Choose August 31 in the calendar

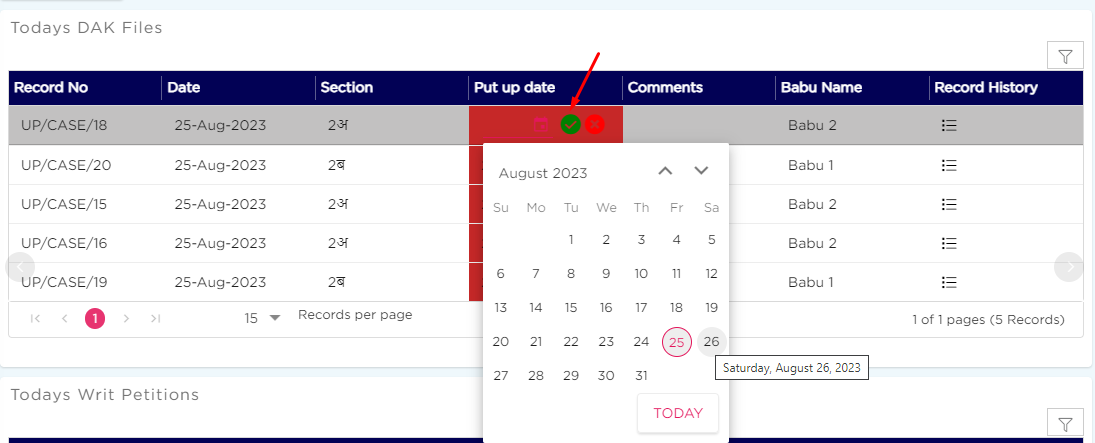[641, 375]
